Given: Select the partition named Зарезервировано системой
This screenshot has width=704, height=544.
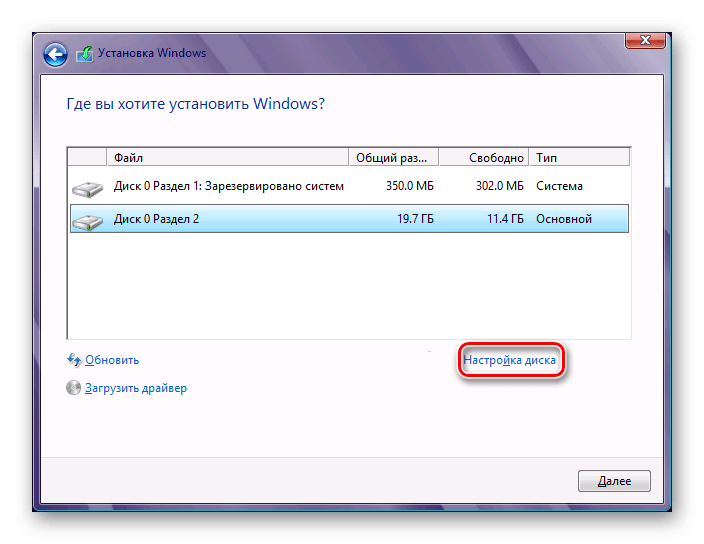Looking at the screenshot, I should click(229, 187).
